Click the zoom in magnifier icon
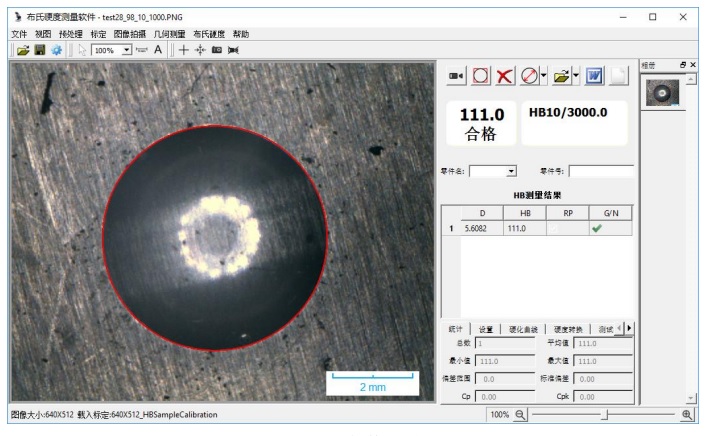This screenshot has width=706, height=436. coord(687,414)
